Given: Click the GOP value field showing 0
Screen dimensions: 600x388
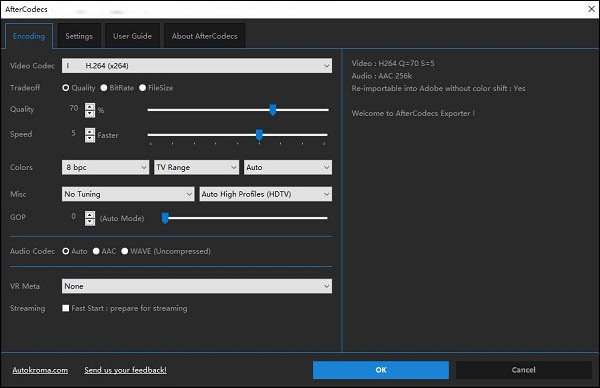Looking at the screenshot, I should pyautogui.click(x=73, y=217).
